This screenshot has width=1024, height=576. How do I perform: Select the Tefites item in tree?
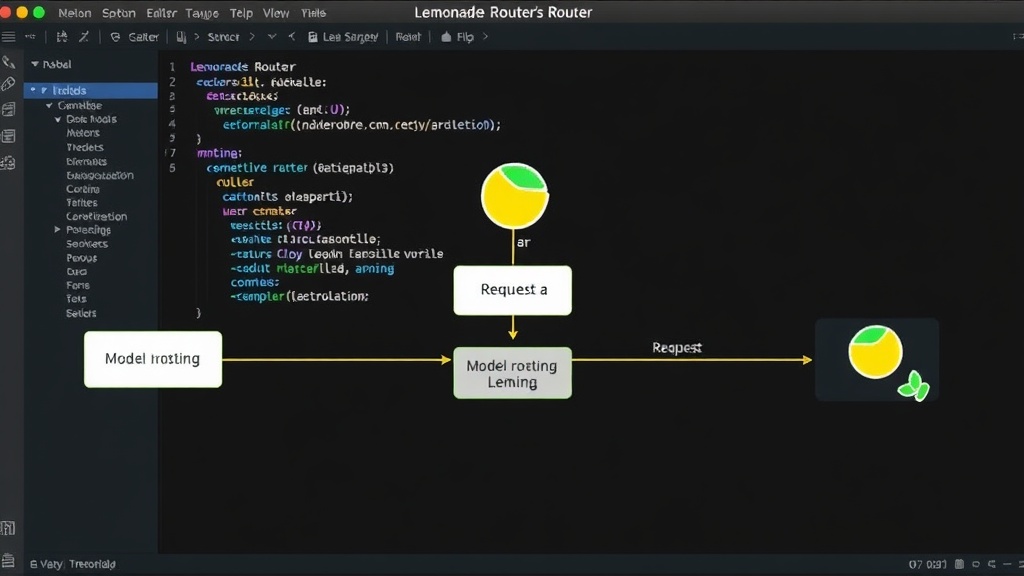point(82,203)
